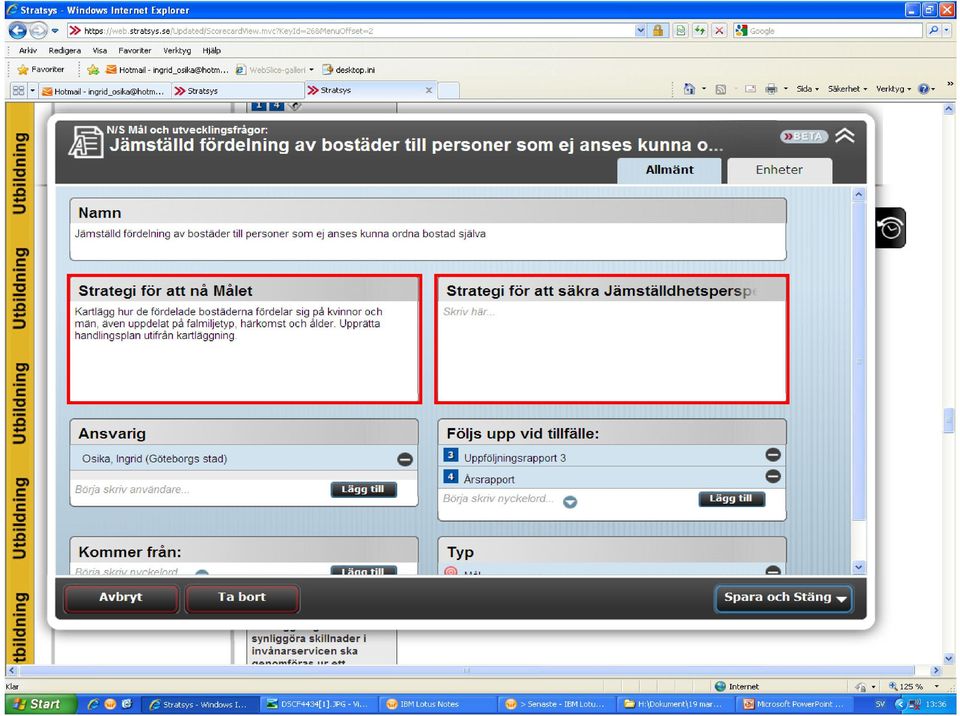Viewport: 960px width, 716px height.
Task: Open the Hjälp menu
Action: point(211,50)
